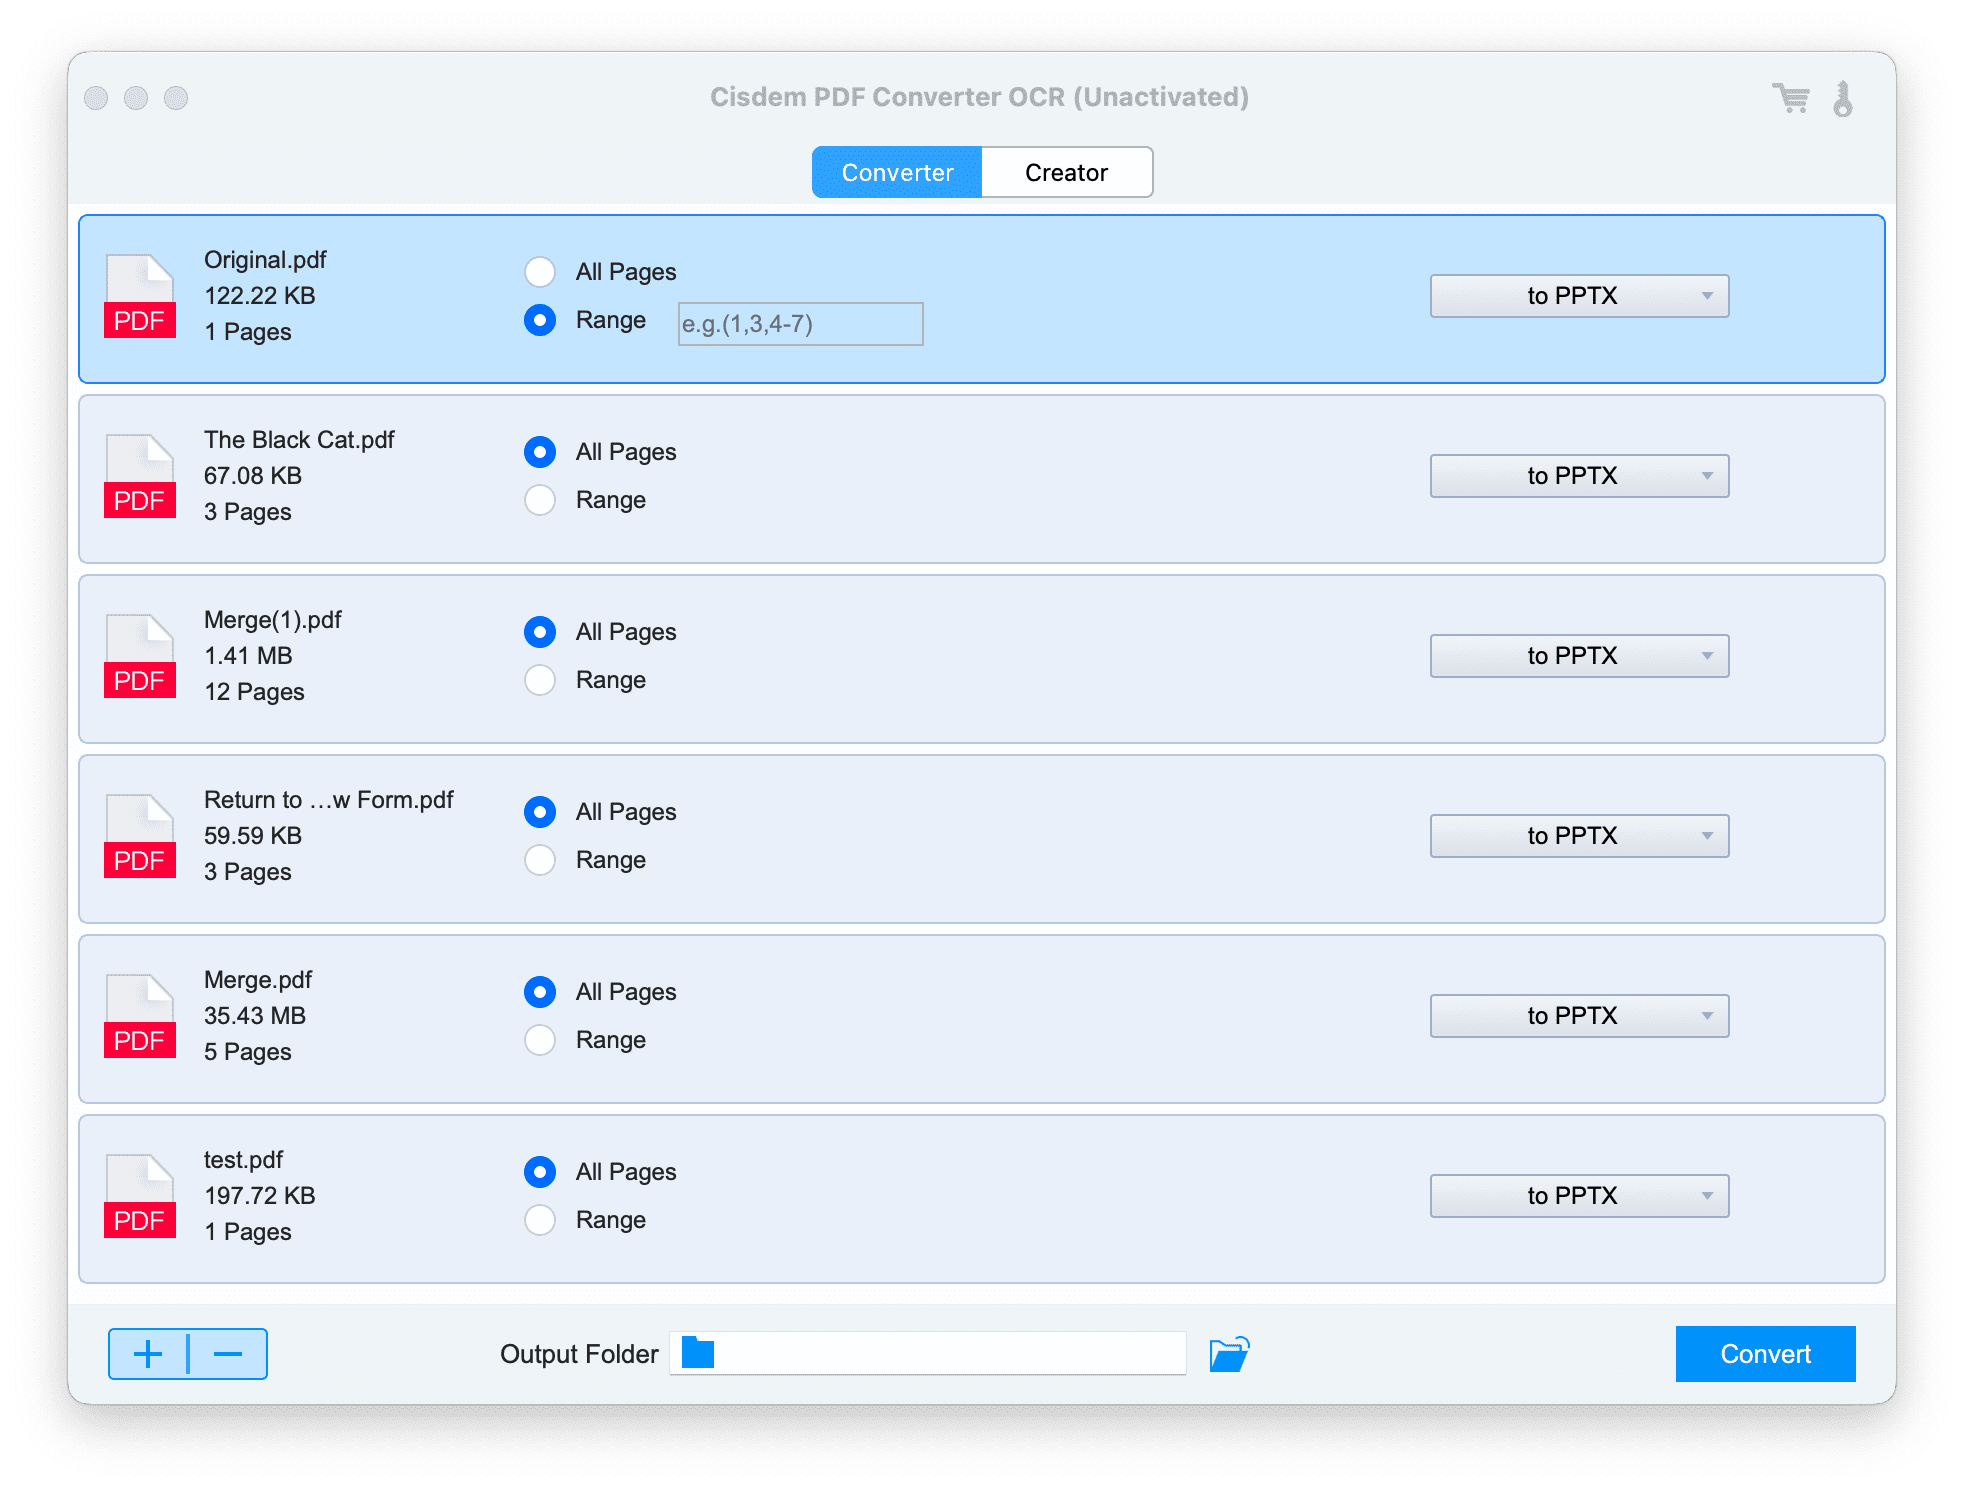The height and width of the screenshot is (1488, 1964).
Task: Select All Pages for Return to Form.pdf
Action: point(540,812)
